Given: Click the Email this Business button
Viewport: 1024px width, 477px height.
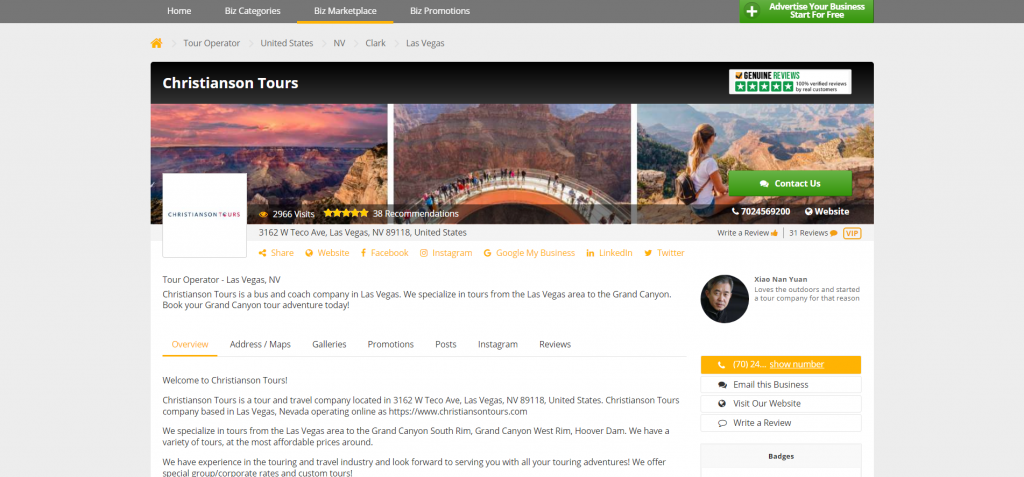Looking at the screenshot, I should pyautogui.click(x=770, y=384).
